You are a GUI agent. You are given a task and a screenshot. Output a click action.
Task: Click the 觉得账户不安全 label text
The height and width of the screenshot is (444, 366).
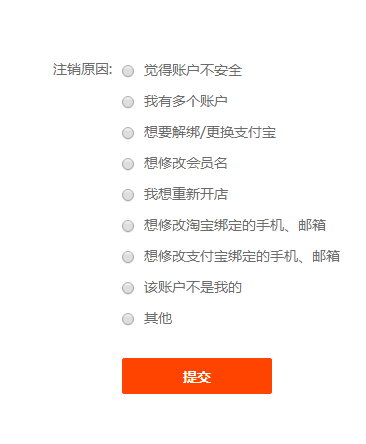pyautogui.click(x=193, y=70)
